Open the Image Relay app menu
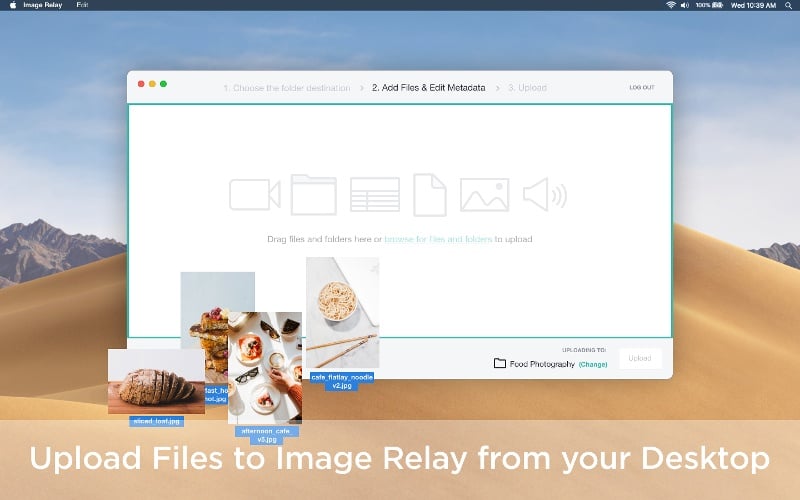Image resolution: width=800 pixels, height=500 pixels. click(43, 5)
